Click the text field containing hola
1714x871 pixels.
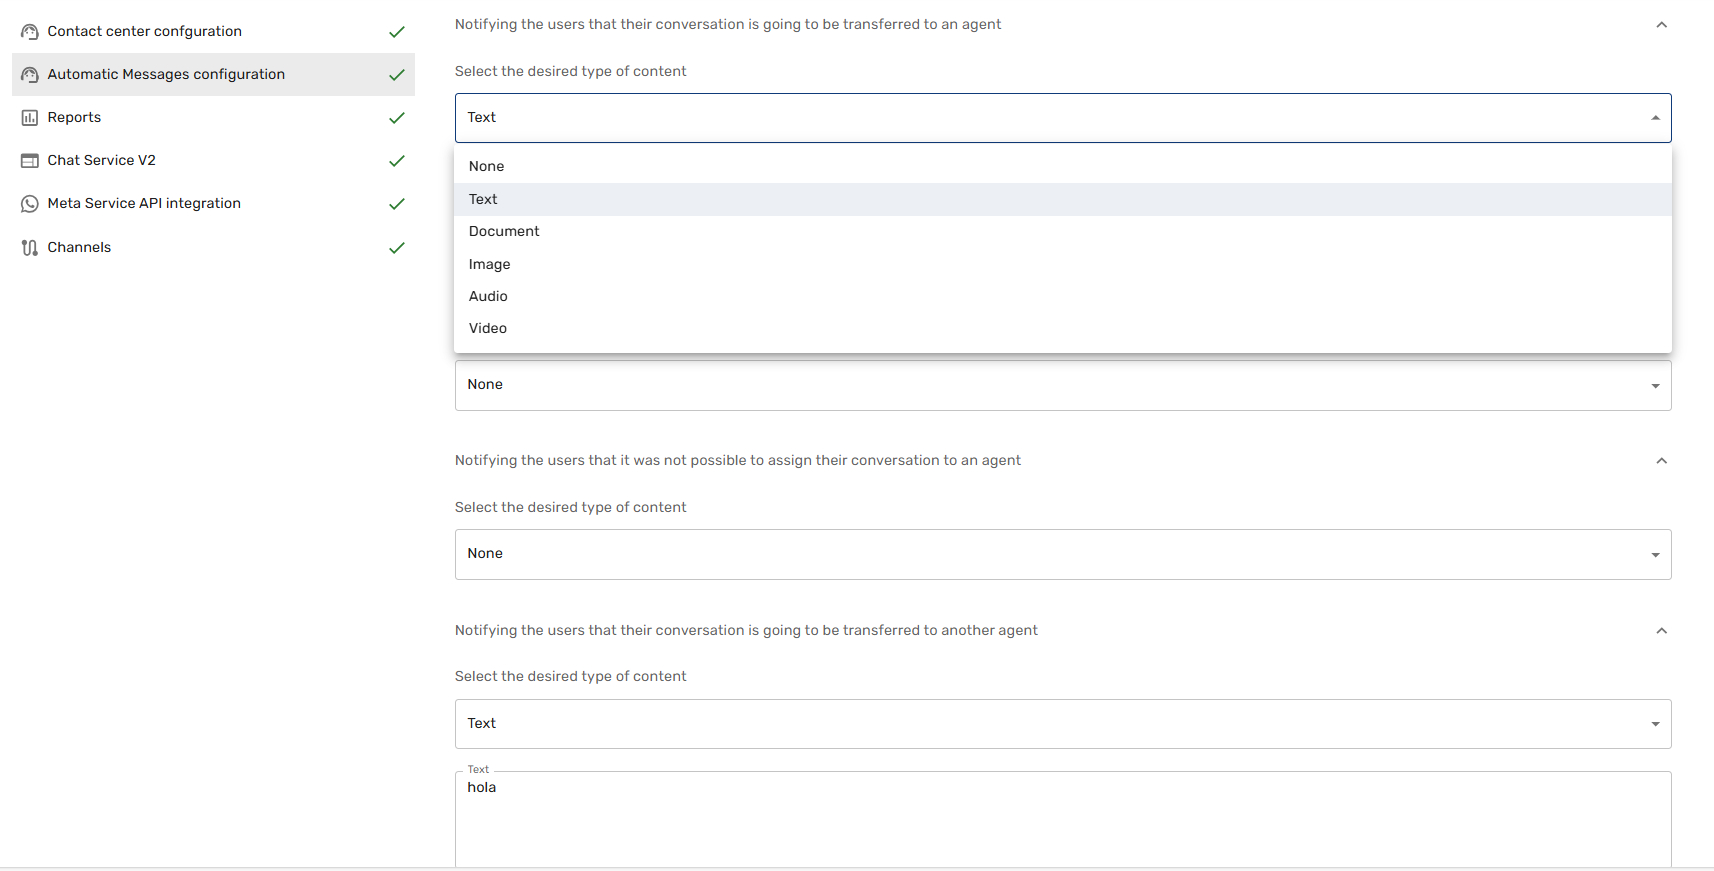pyautogui.click(x=1062, y=815)
